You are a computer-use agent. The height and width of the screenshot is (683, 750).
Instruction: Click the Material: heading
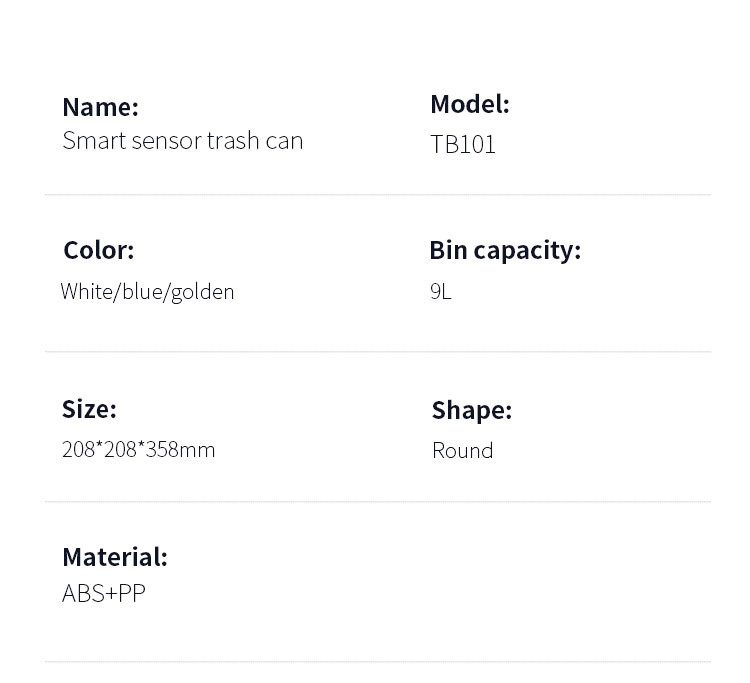pyautogui.click(x=115, y=557)
